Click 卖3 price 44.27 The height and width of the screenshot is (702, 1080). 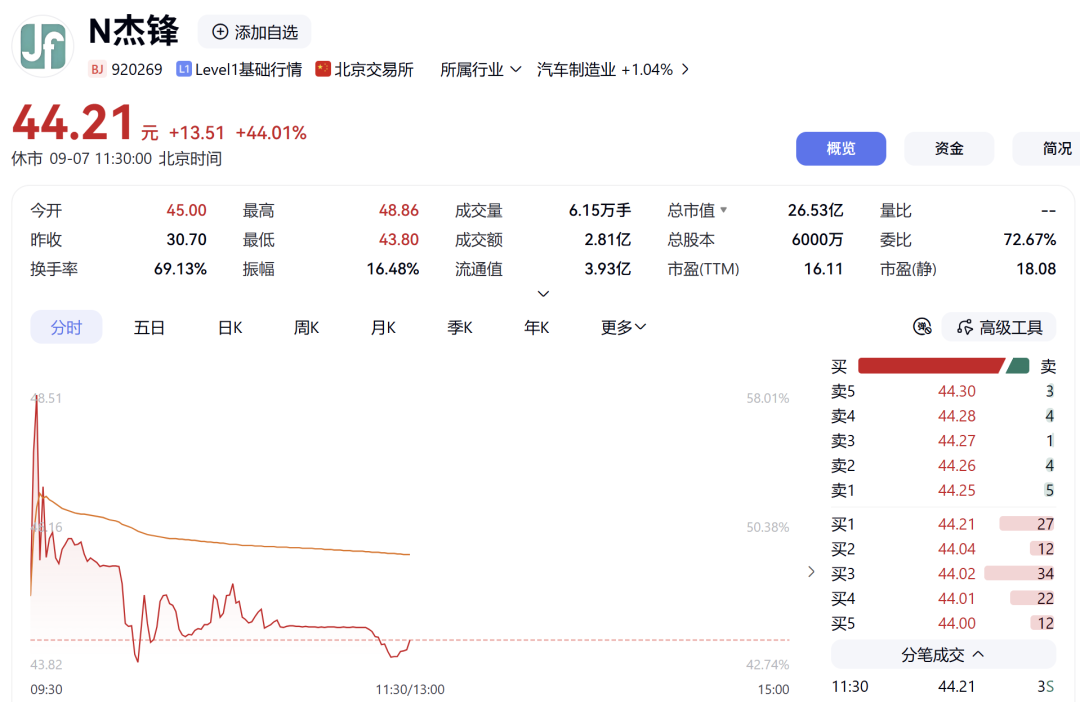tap(957, 441)
